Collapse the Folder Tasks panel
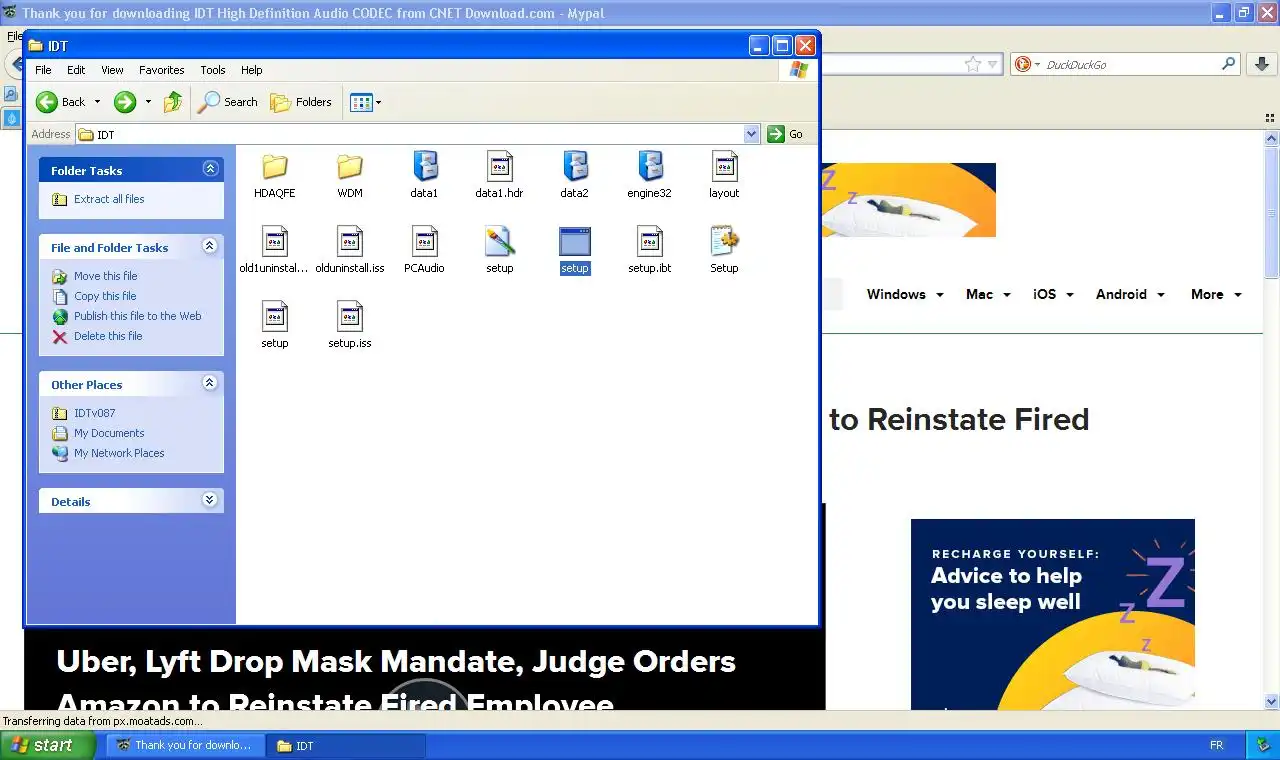 click(x=210, y=169)
